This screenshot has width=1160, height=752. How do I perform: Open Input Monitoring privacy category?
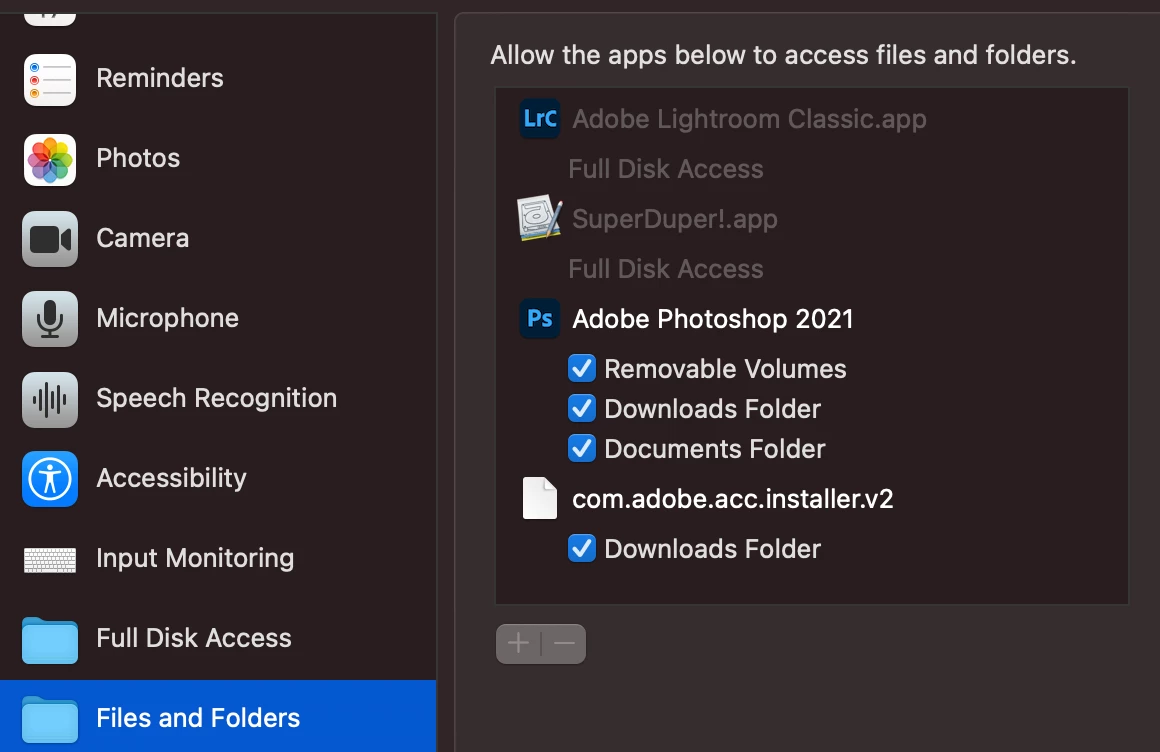pos(218,558)
